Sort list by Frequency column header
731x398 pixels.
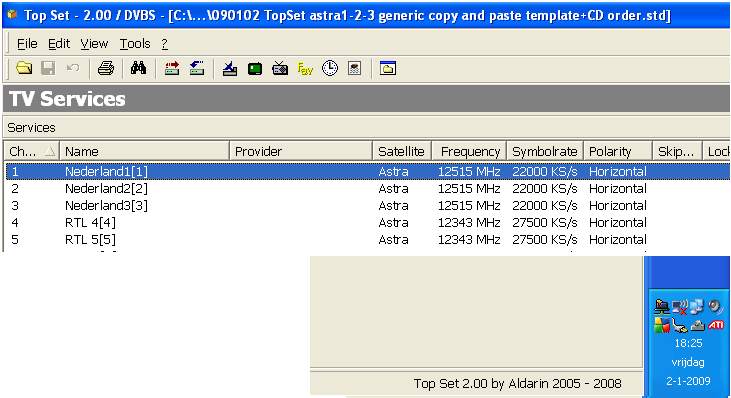pyautogui.click(x=469, y=151)
